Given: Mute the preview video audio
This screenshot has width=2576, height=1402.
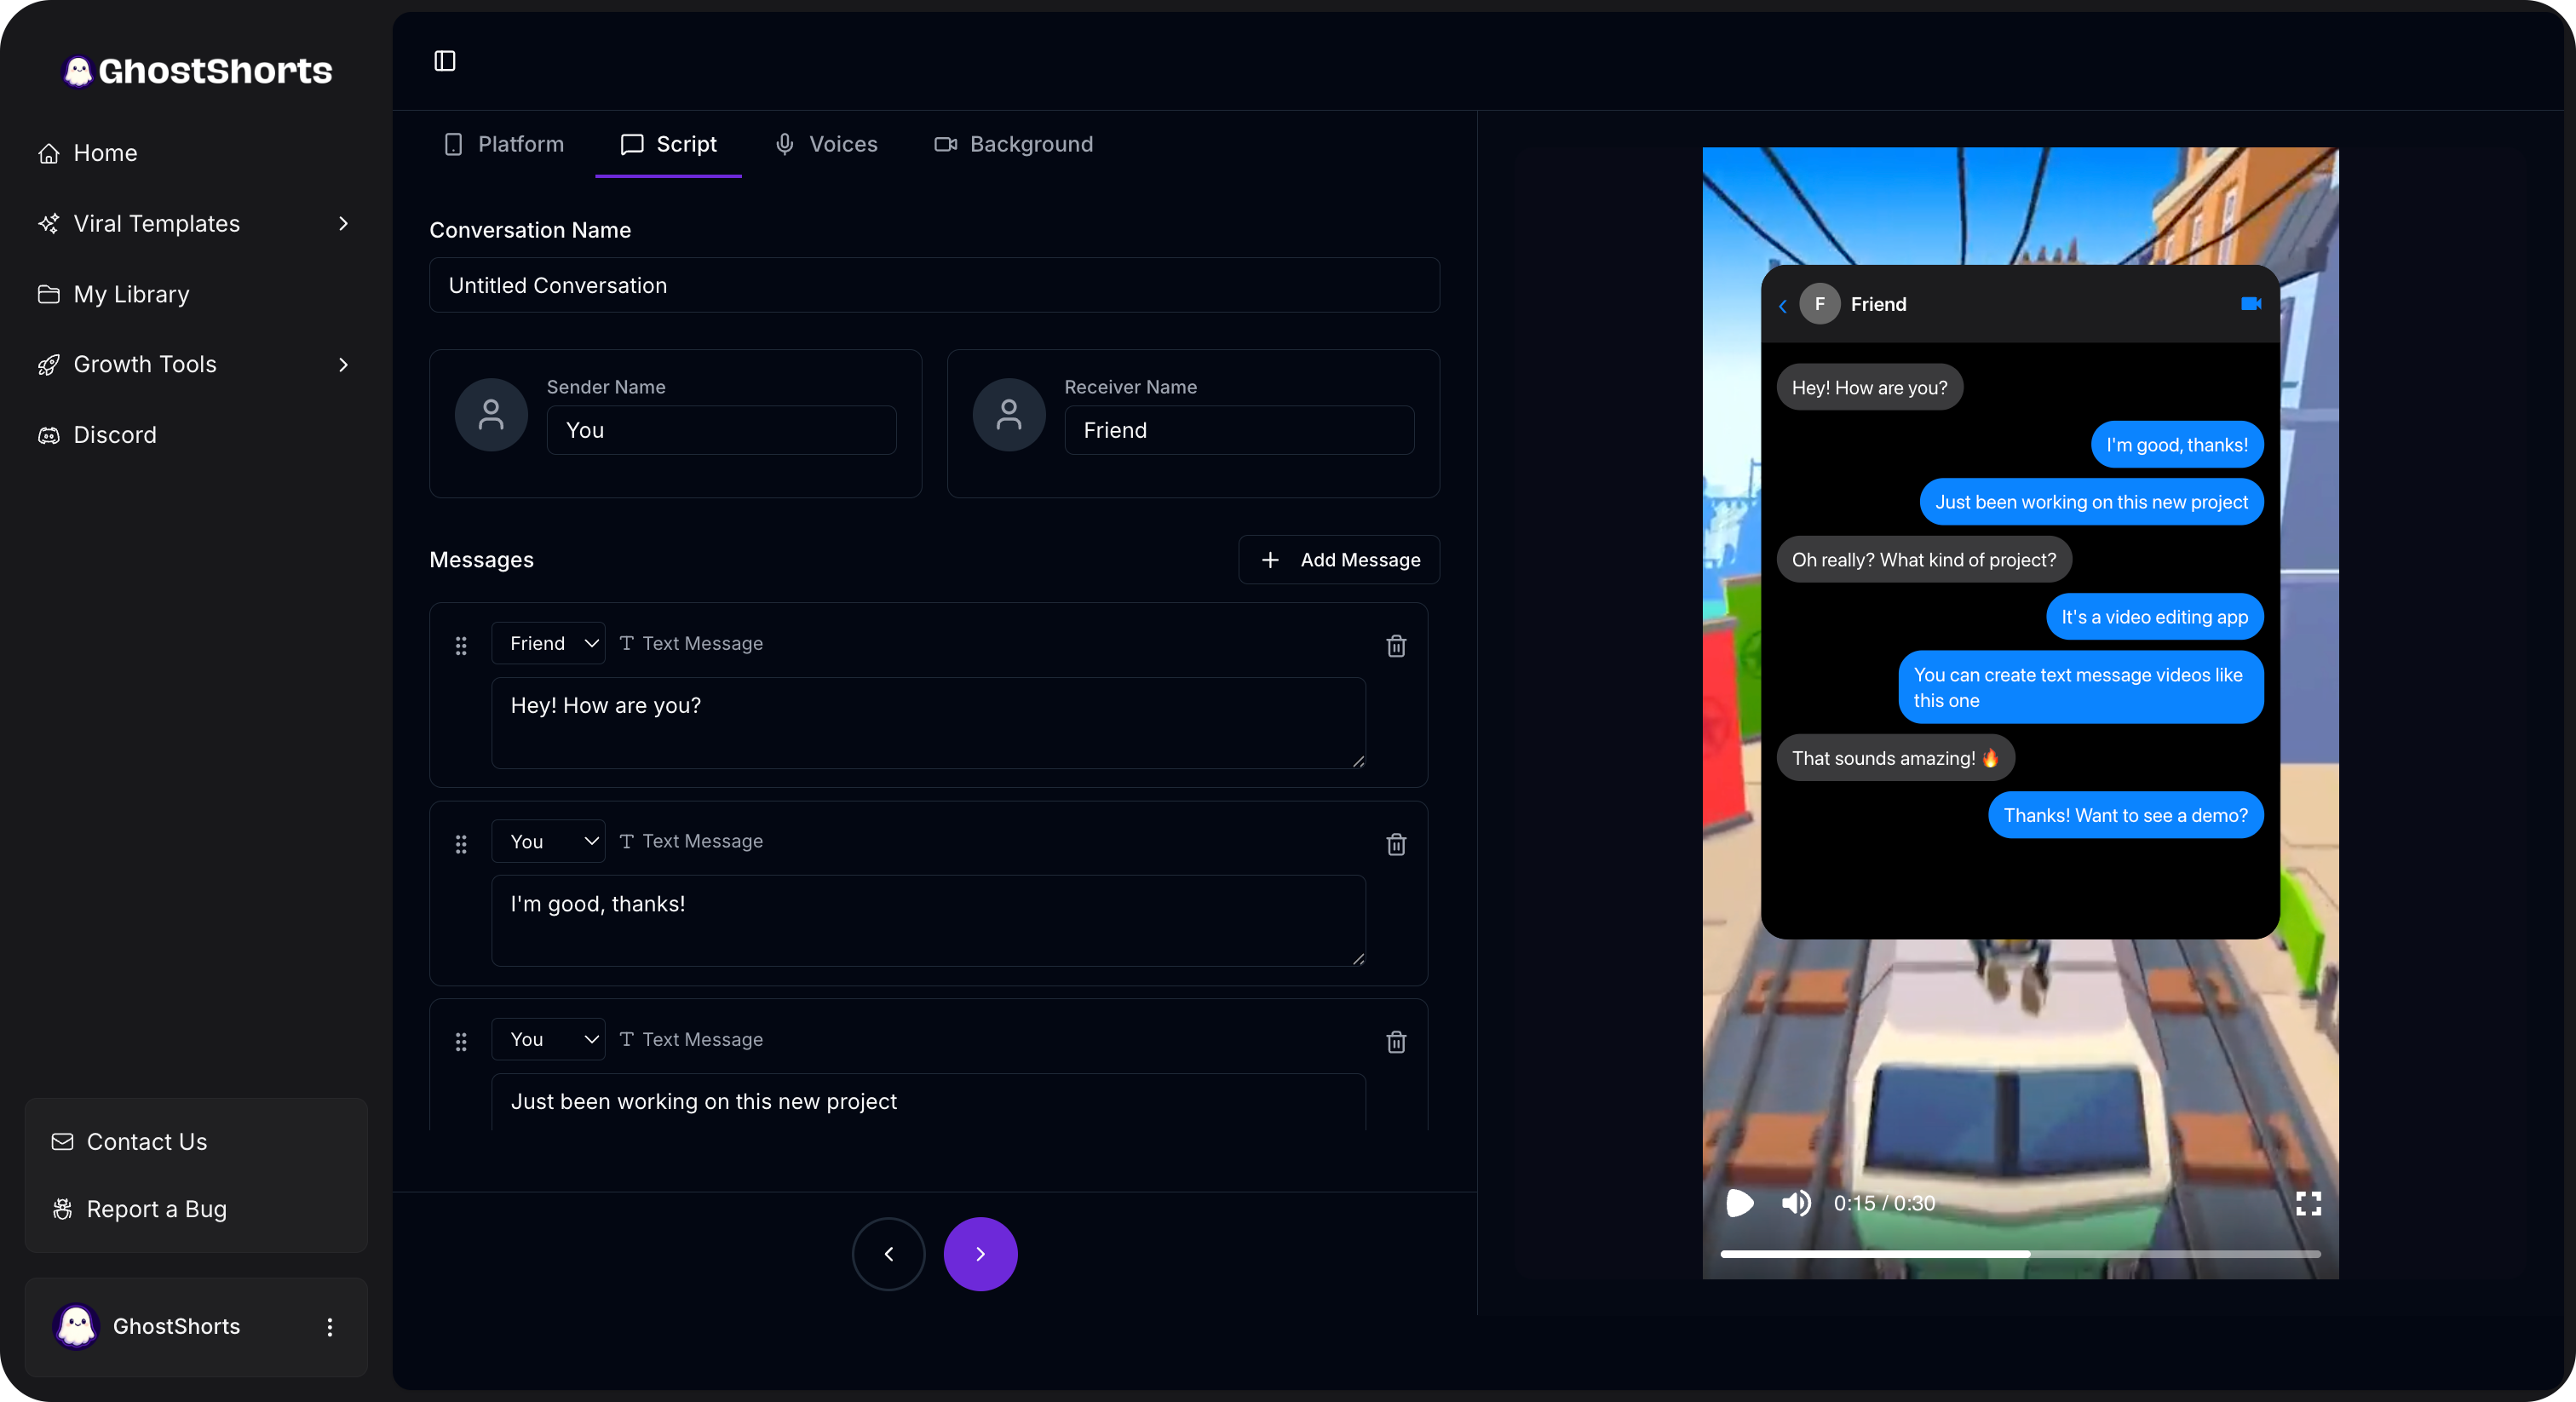Looking at the screenshot, I should click(1796, 1203).
